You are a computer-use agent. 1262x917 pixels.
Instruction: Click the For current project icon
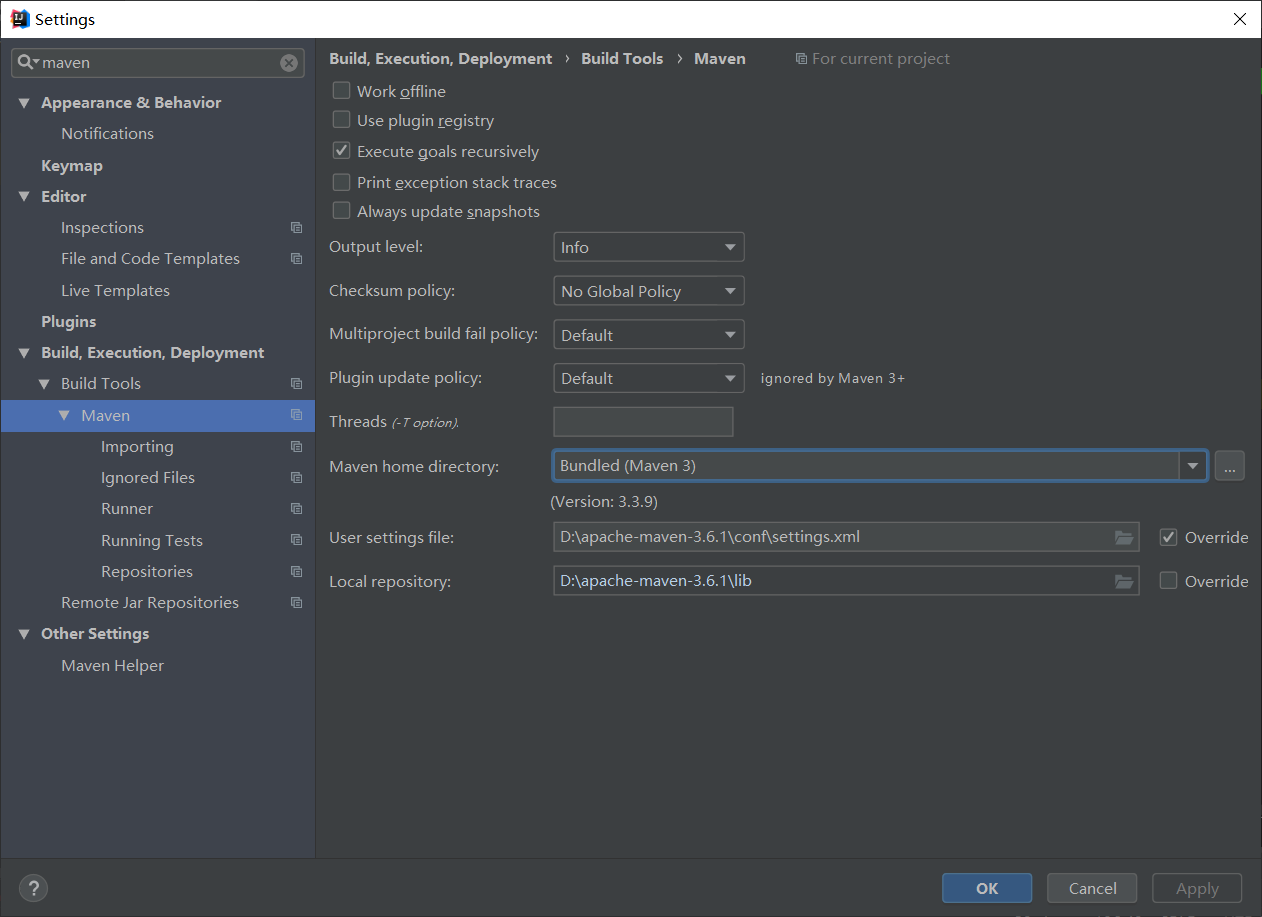point(801,59)
